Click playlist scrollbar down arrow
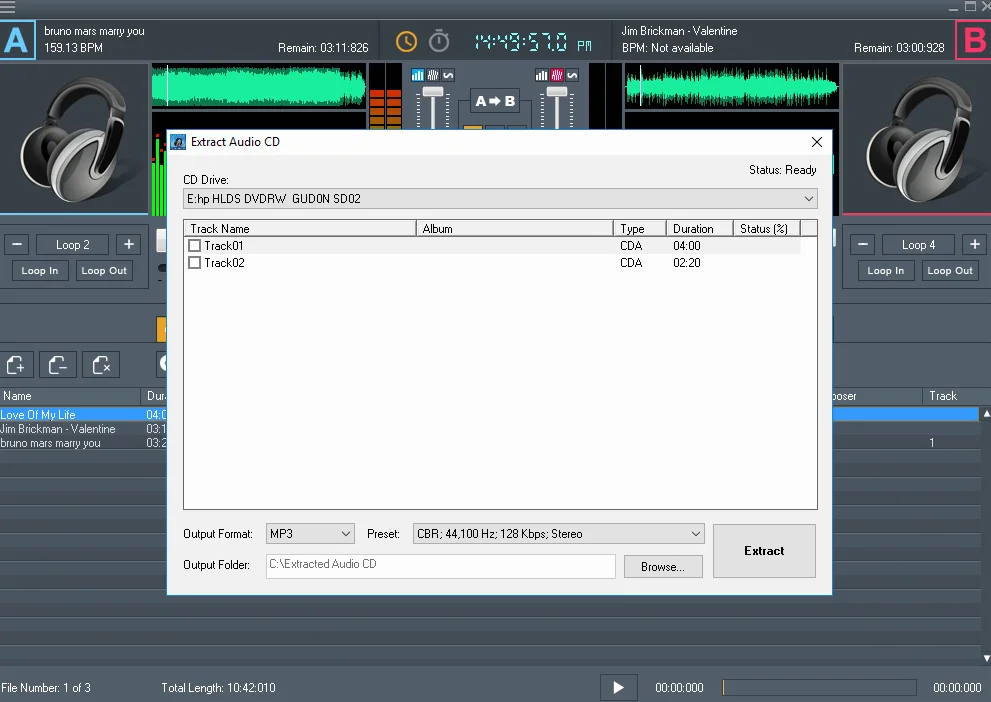Image resolution: width=991 pixels, height=702 pixels. 986,658
